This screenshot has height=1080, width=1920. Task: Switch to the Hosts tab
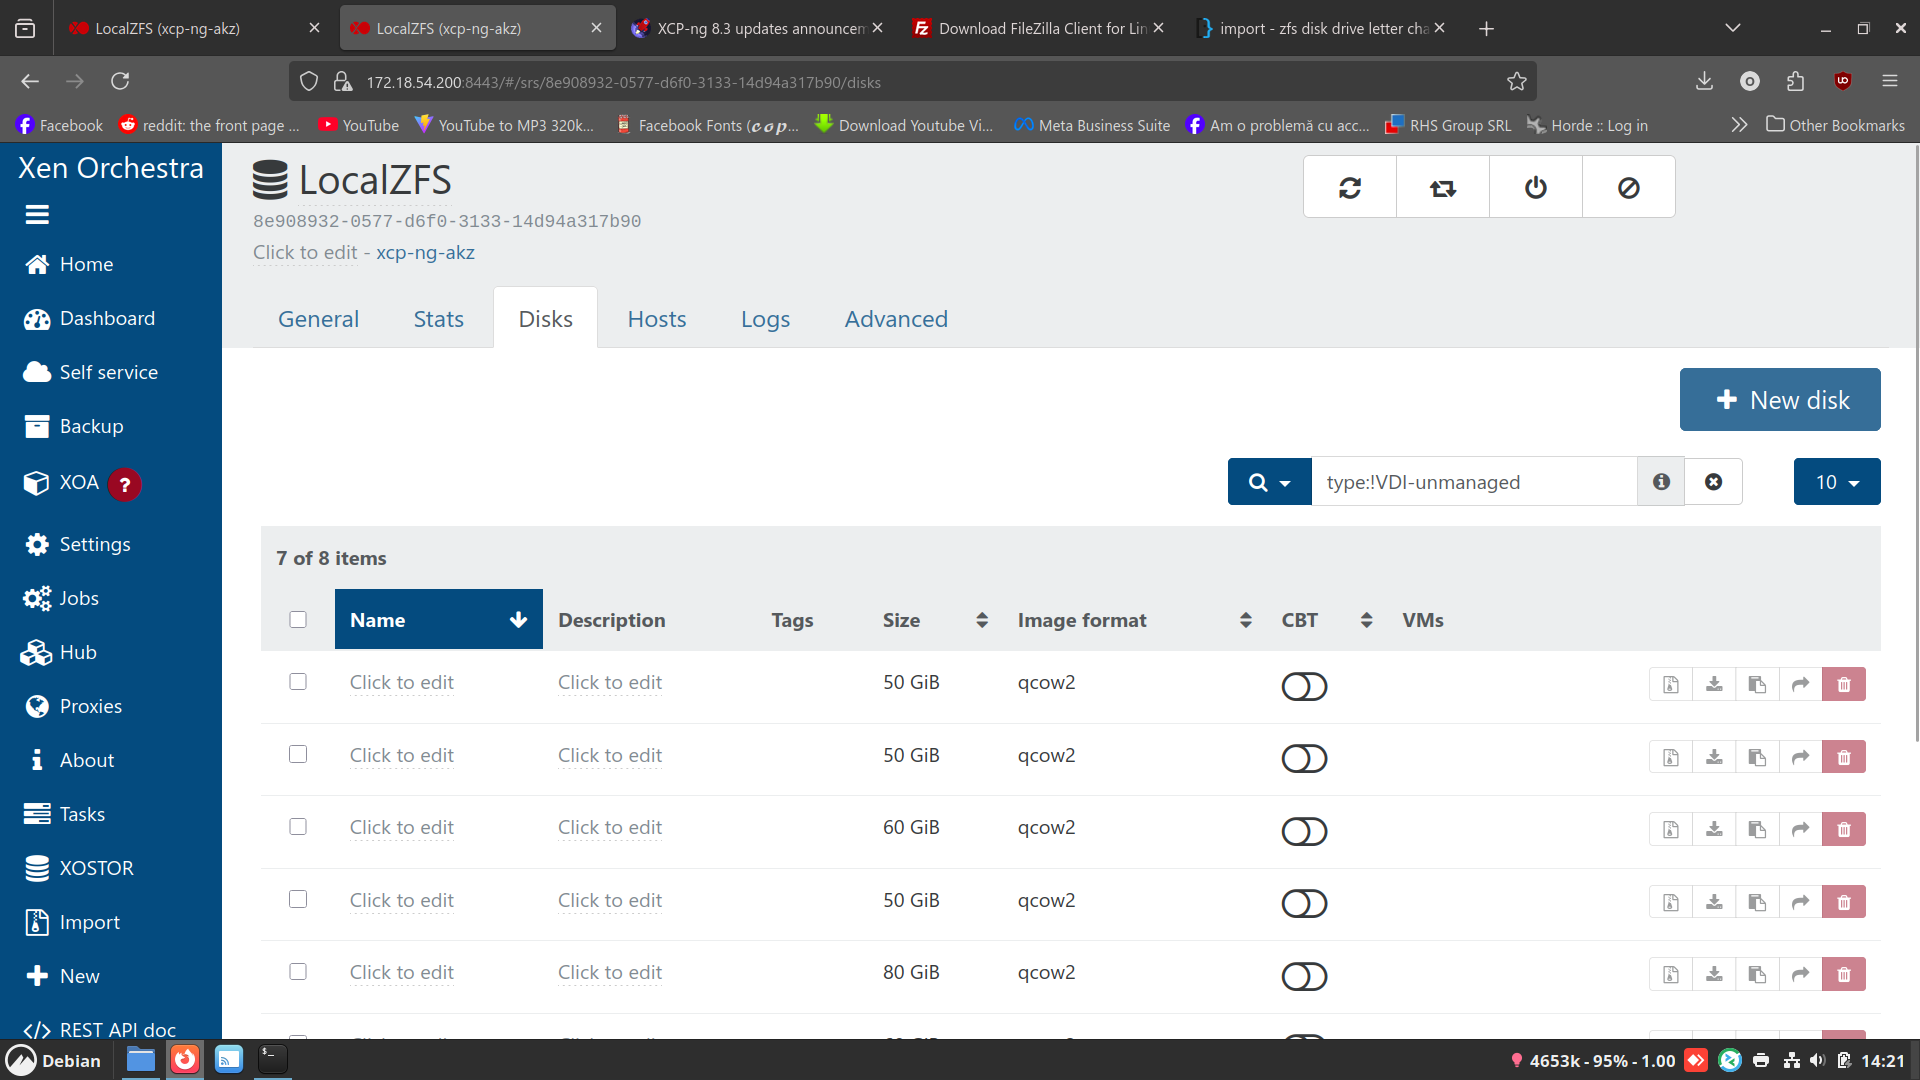(x=657, y=319)
